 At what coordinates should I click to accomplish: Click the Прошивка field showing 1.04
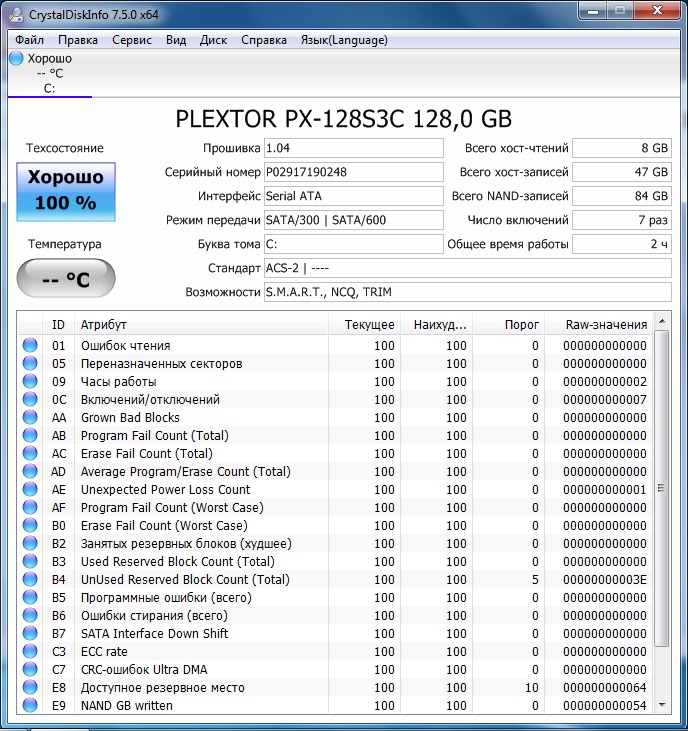pyautogui.click(x=353, y=148)
